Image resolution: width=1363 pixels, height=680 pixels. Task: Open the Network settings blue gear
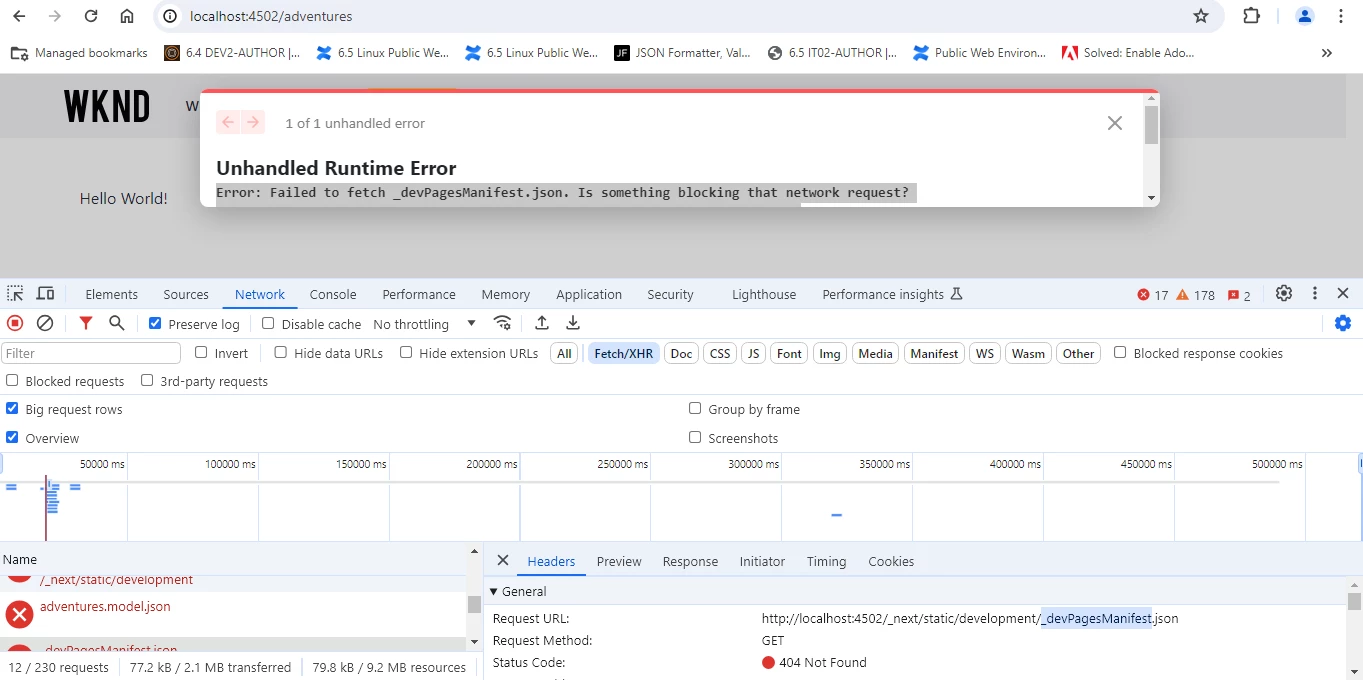pyautogui.click(x=1343, y=323)
